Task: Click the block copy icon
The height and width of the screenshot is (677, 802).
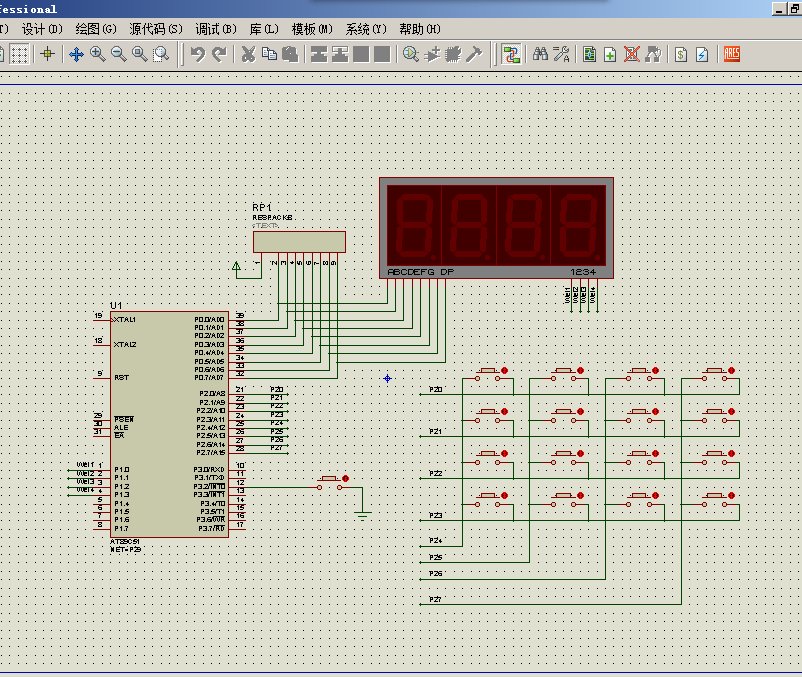Action: click(319, 54)
